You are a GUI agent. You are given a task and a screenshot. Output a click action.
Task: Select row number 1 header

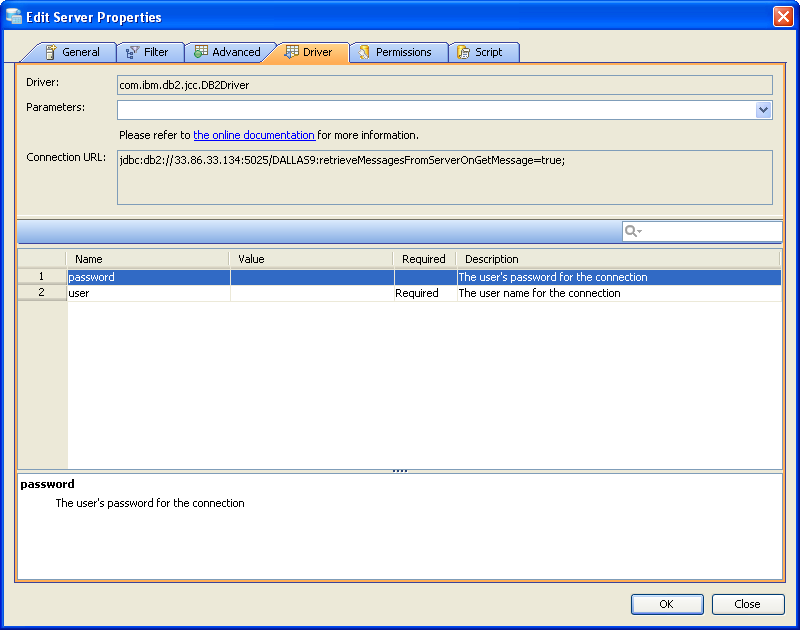42,276
